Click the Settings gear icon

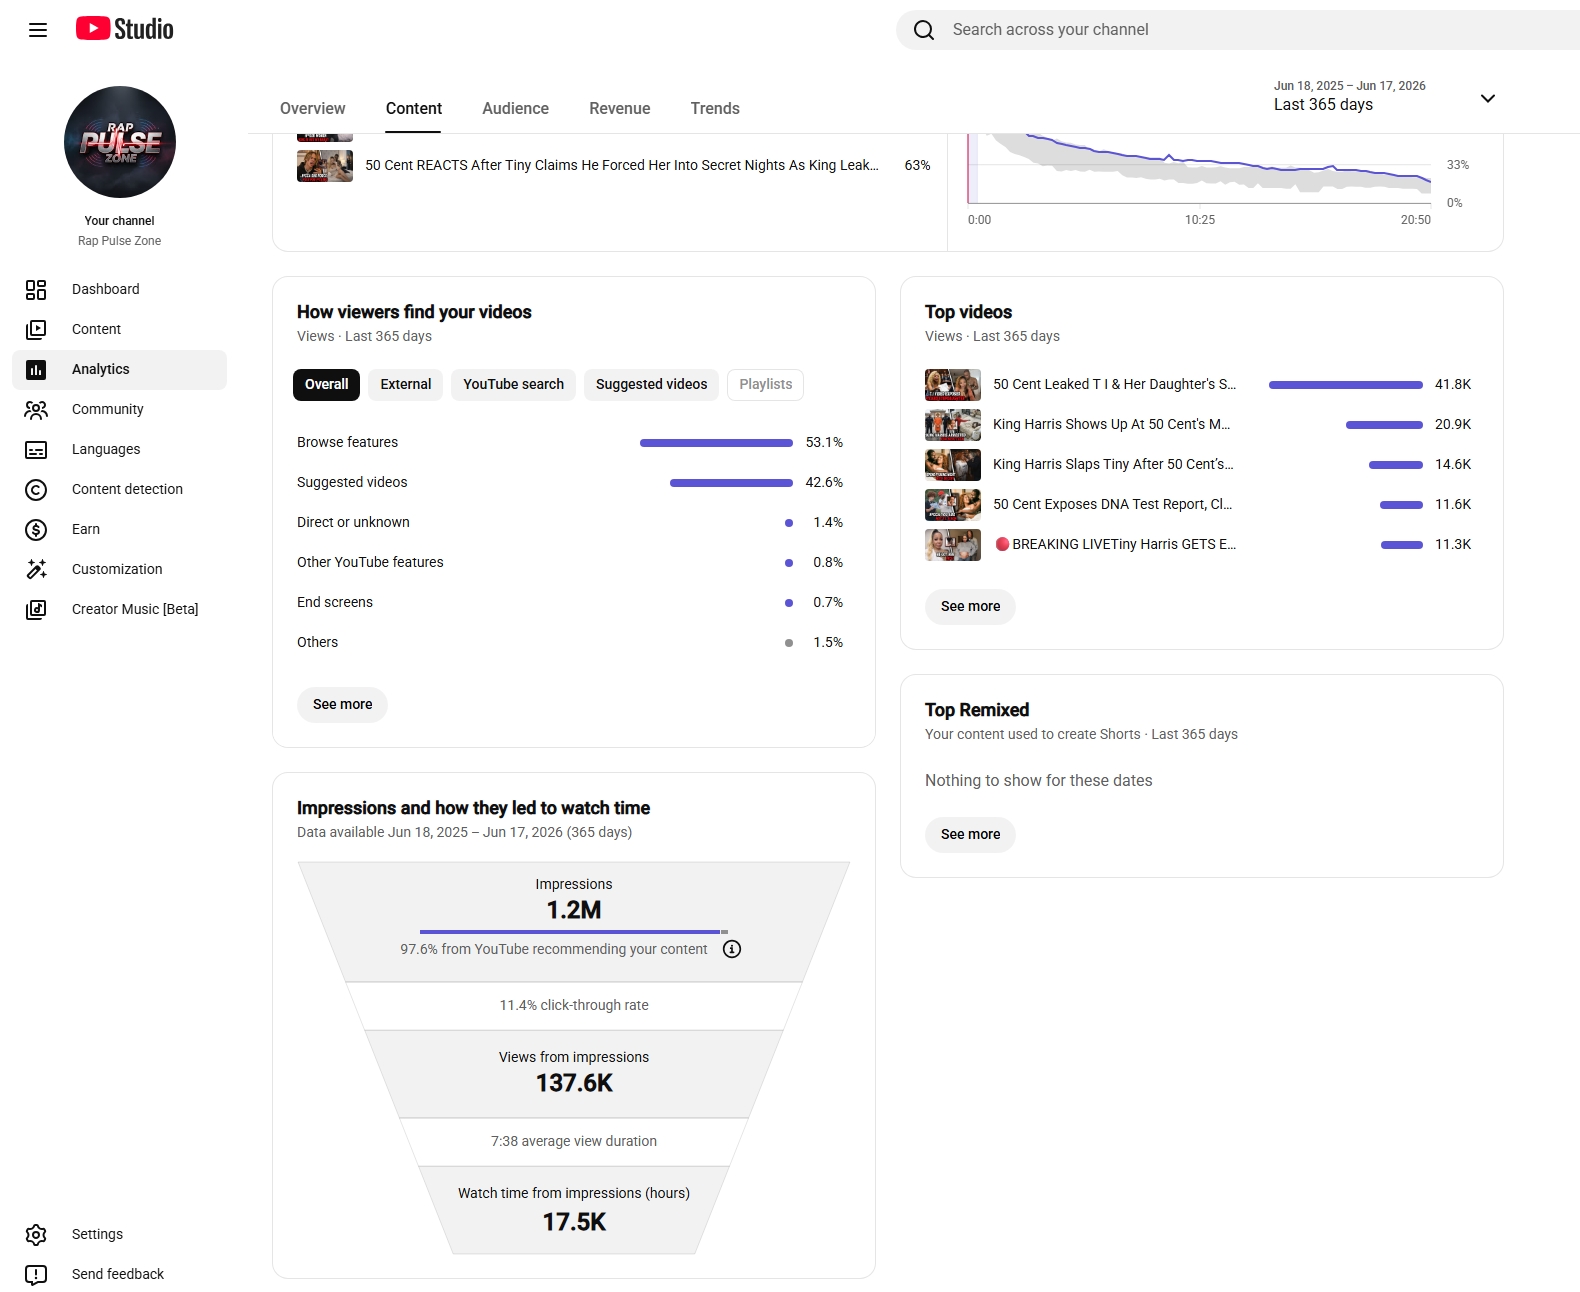(36, 1234)
